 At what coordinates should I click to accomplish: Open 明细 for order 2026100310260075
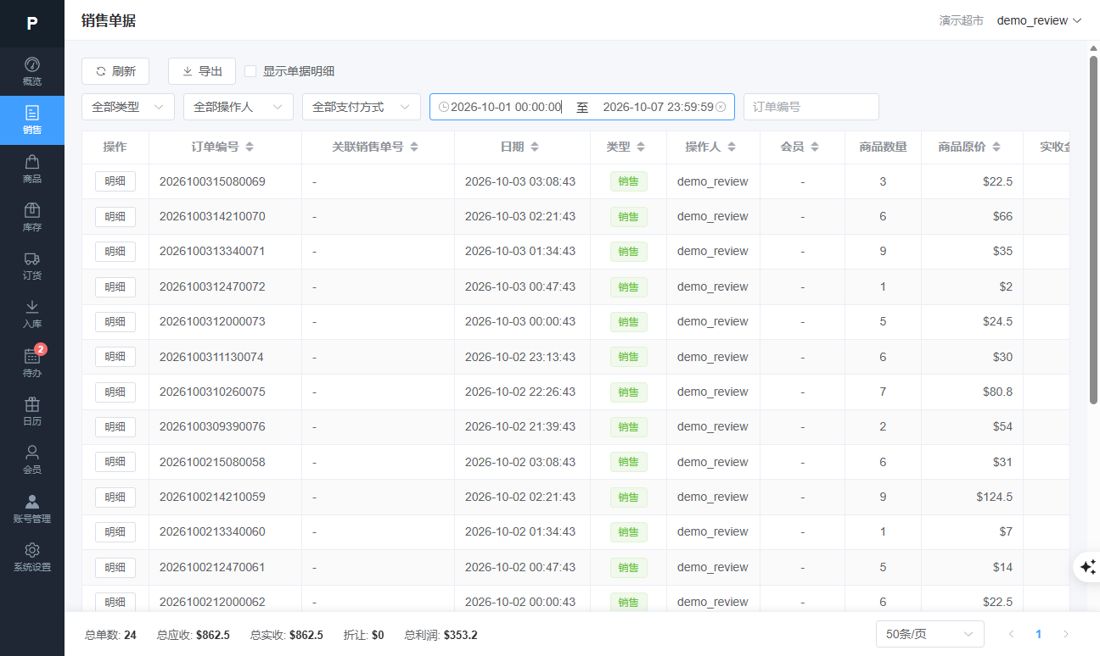pos(115,391)
